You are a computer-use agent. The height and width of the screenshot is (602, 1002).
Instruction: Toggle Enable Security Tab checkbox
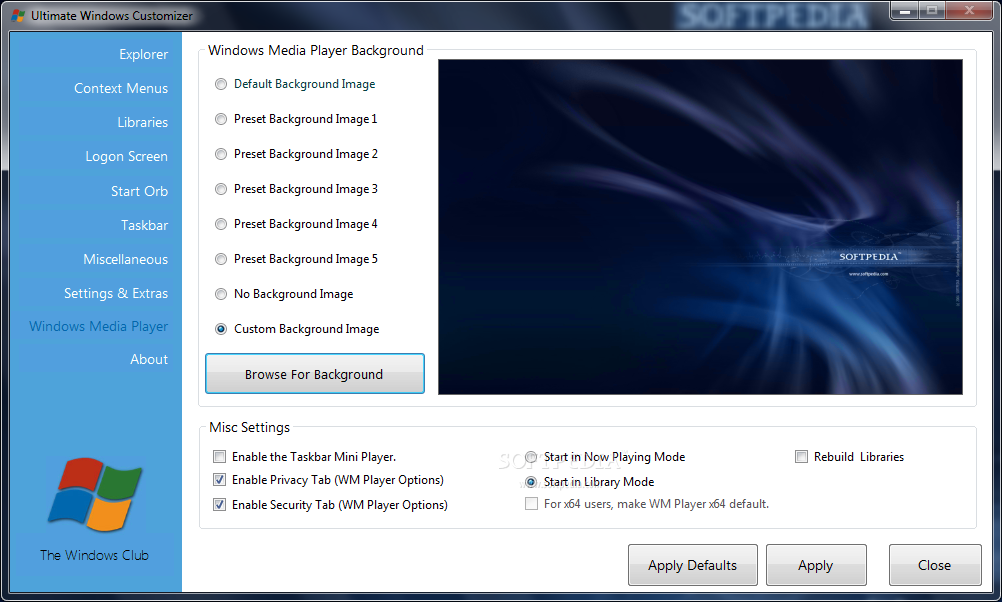(220, 505)
